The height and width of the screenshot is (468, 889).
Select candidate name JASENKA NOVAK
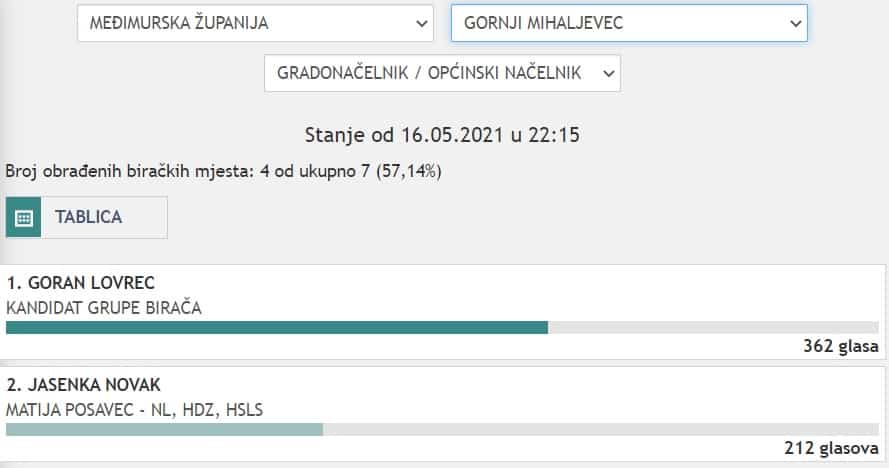click(84, 385)
